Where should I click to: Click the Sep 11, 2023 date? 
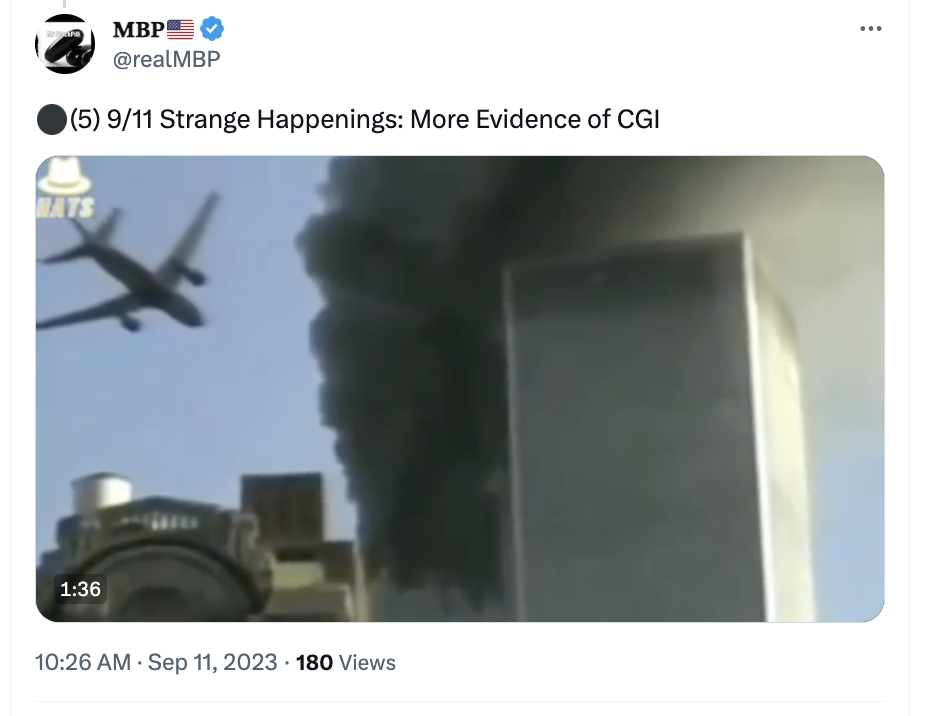[212, 663]
